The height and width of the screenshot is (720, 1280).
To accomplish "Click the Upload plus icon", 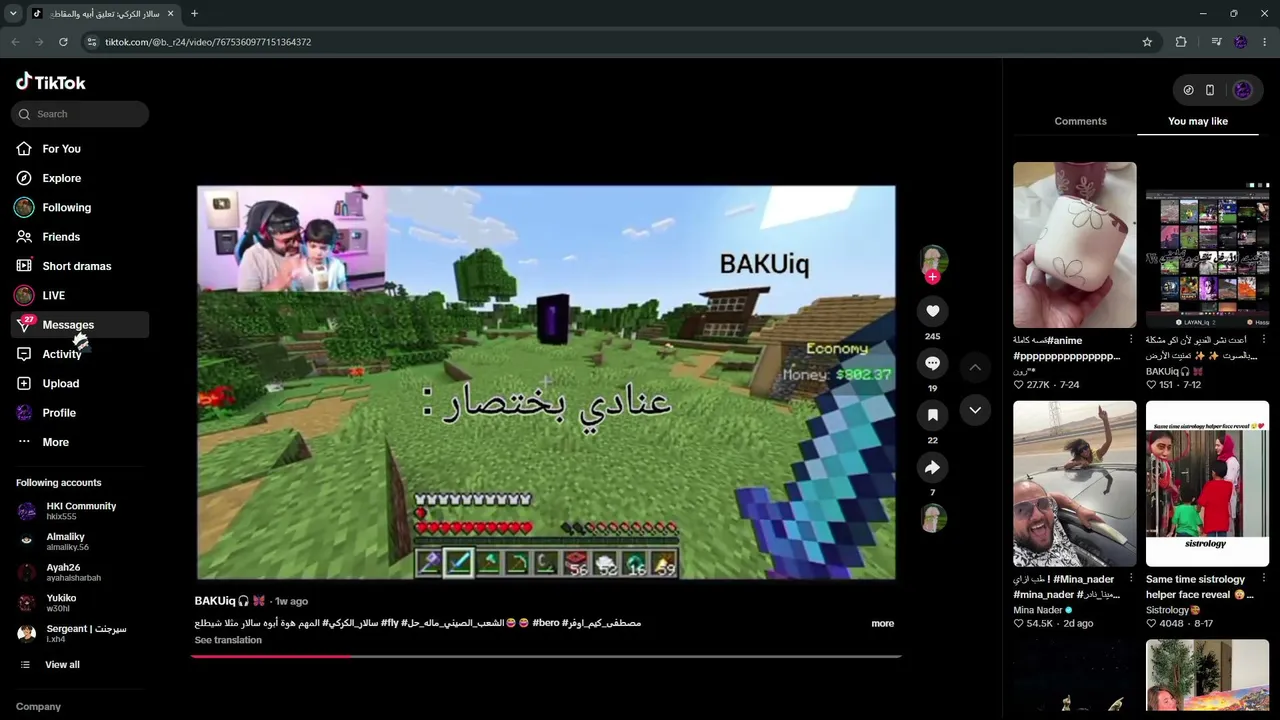I will 24,383.
